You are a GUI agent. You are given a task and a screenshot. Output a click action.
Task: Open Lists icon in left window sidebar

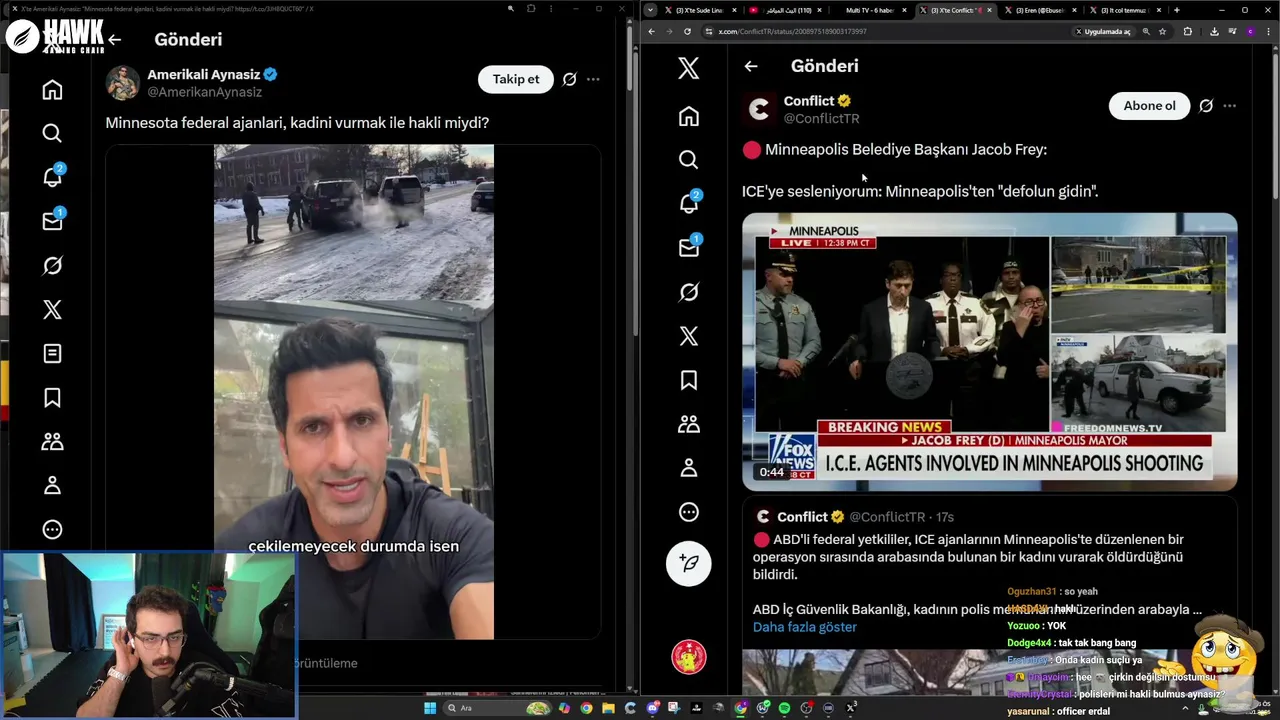[x=52, y=353]
